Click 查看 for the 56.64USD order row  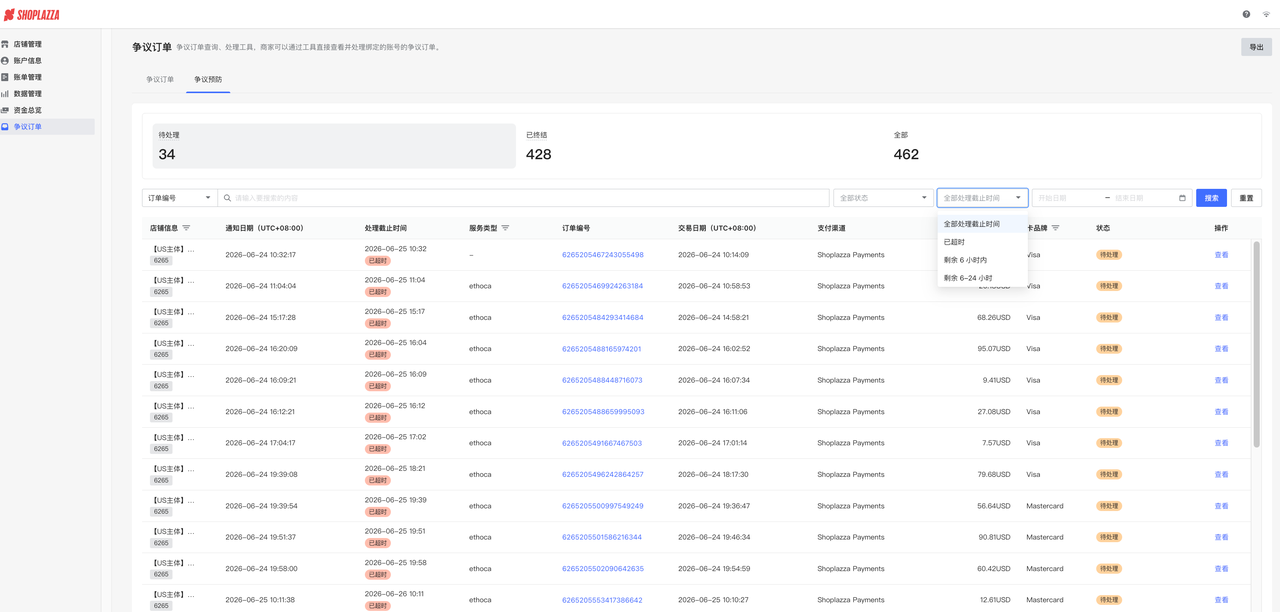coord(1221,506)
